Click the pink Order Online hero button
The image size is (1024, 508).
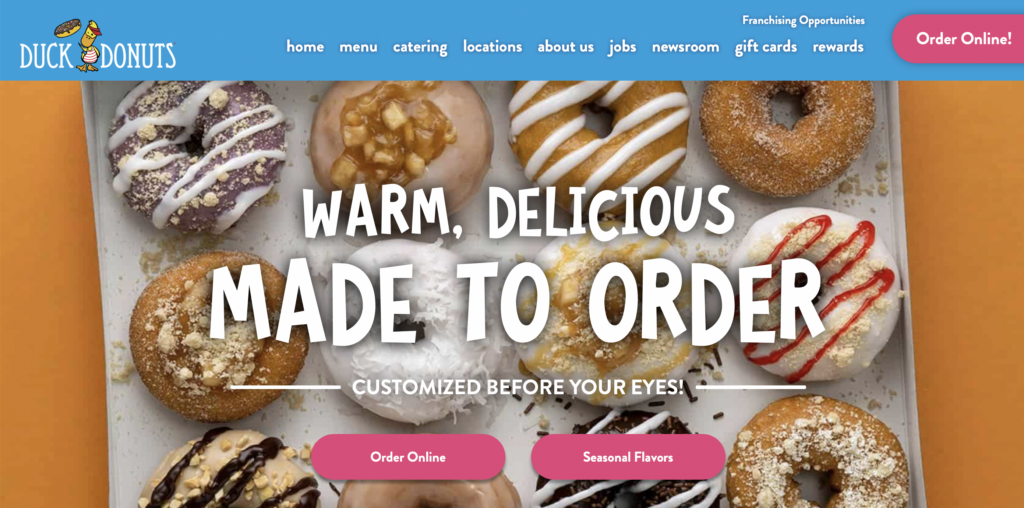tap(408, 457)
